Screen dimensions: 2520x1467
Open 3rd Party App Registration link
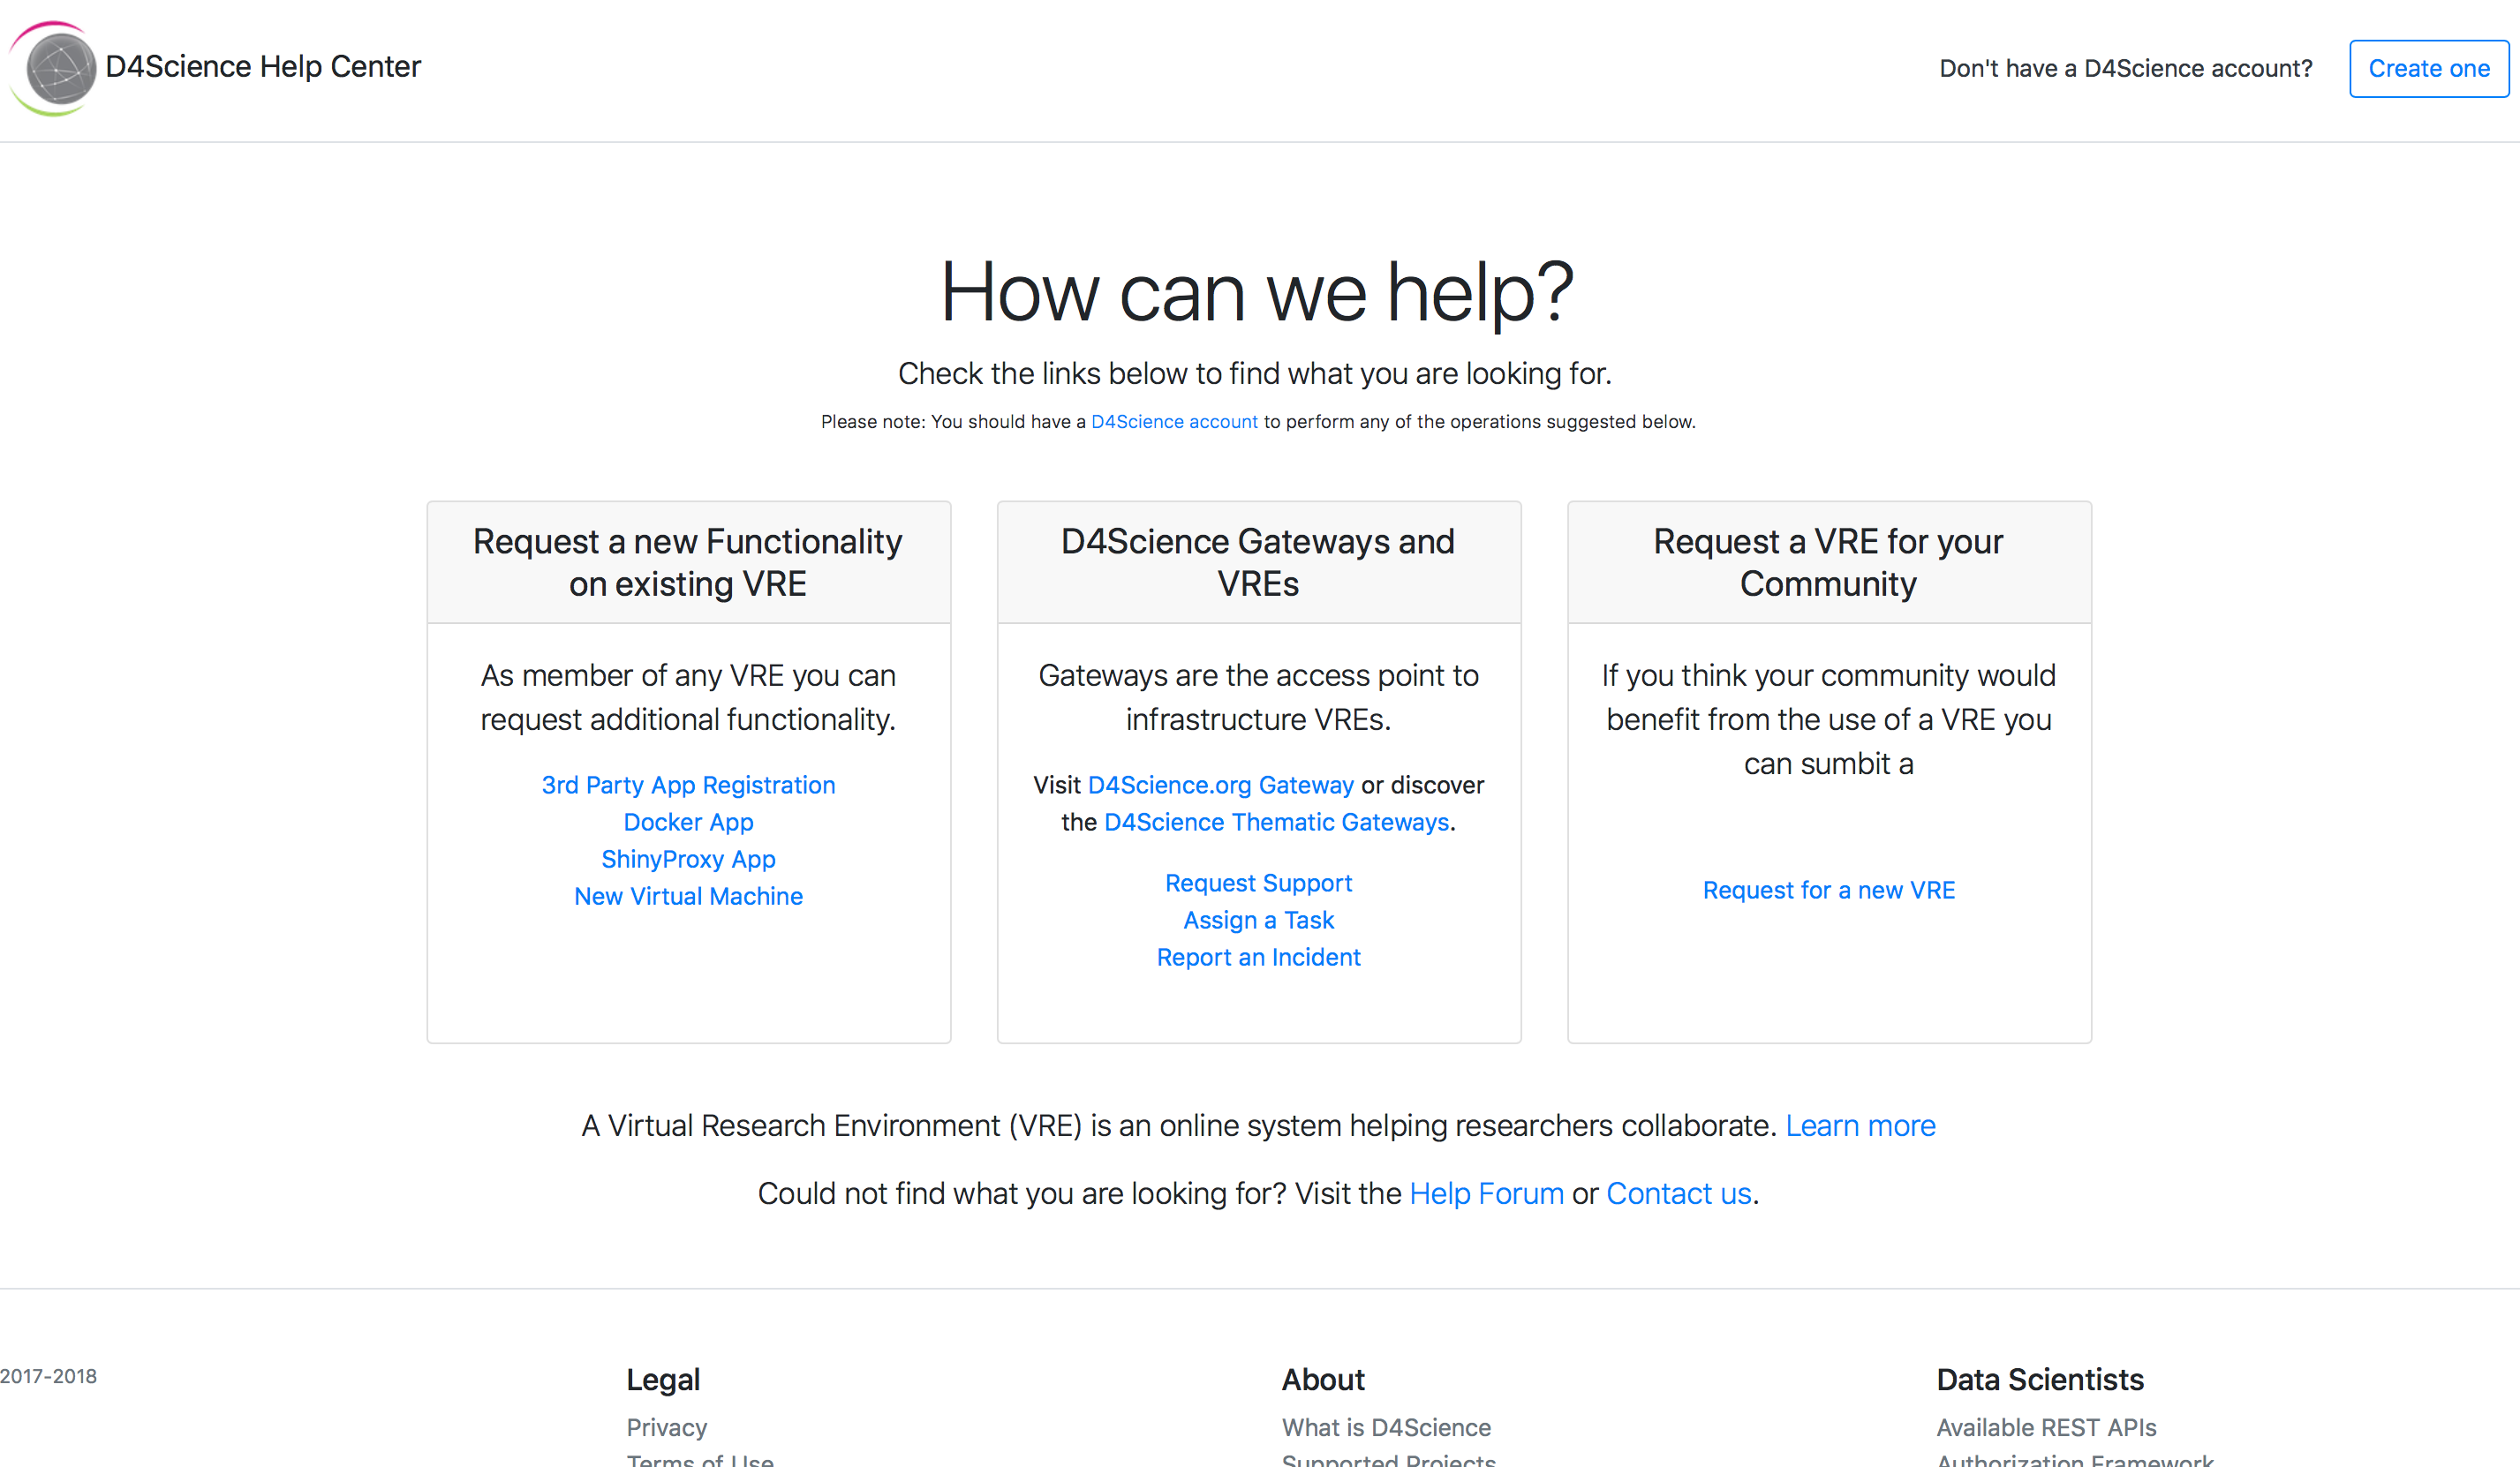click(688, 785)
